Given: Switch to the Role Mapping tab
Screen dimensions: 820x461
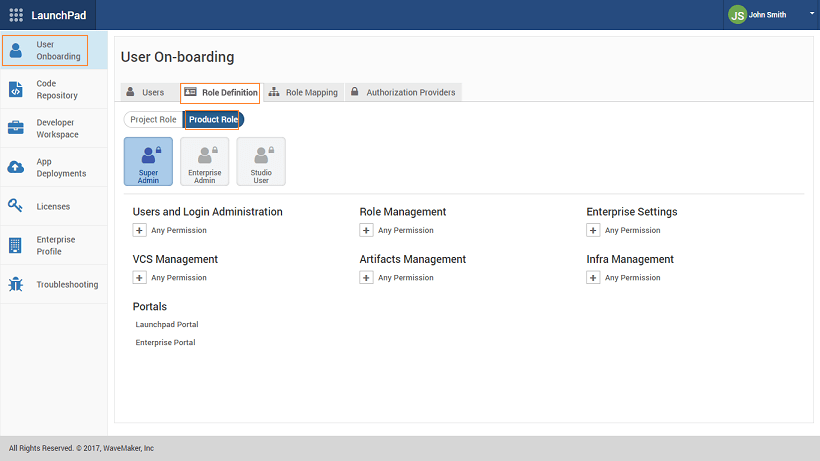Looking at the screenshot, I should coord(304,93).
